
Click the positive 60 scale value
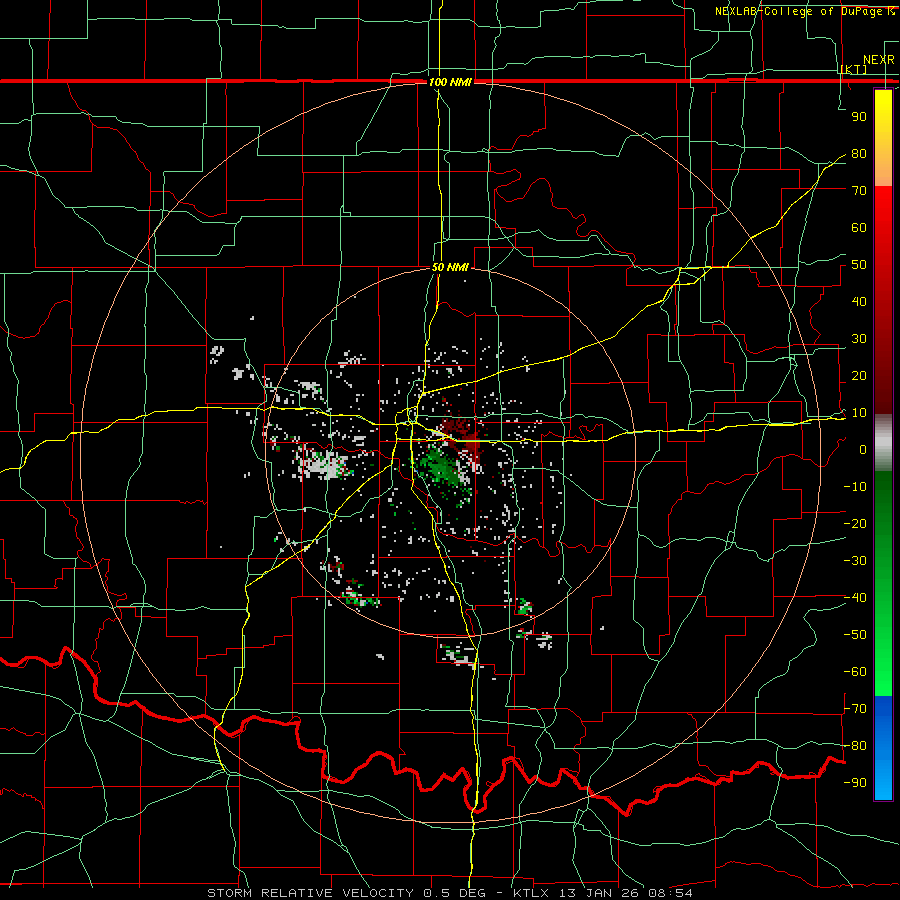click(859, 228)
